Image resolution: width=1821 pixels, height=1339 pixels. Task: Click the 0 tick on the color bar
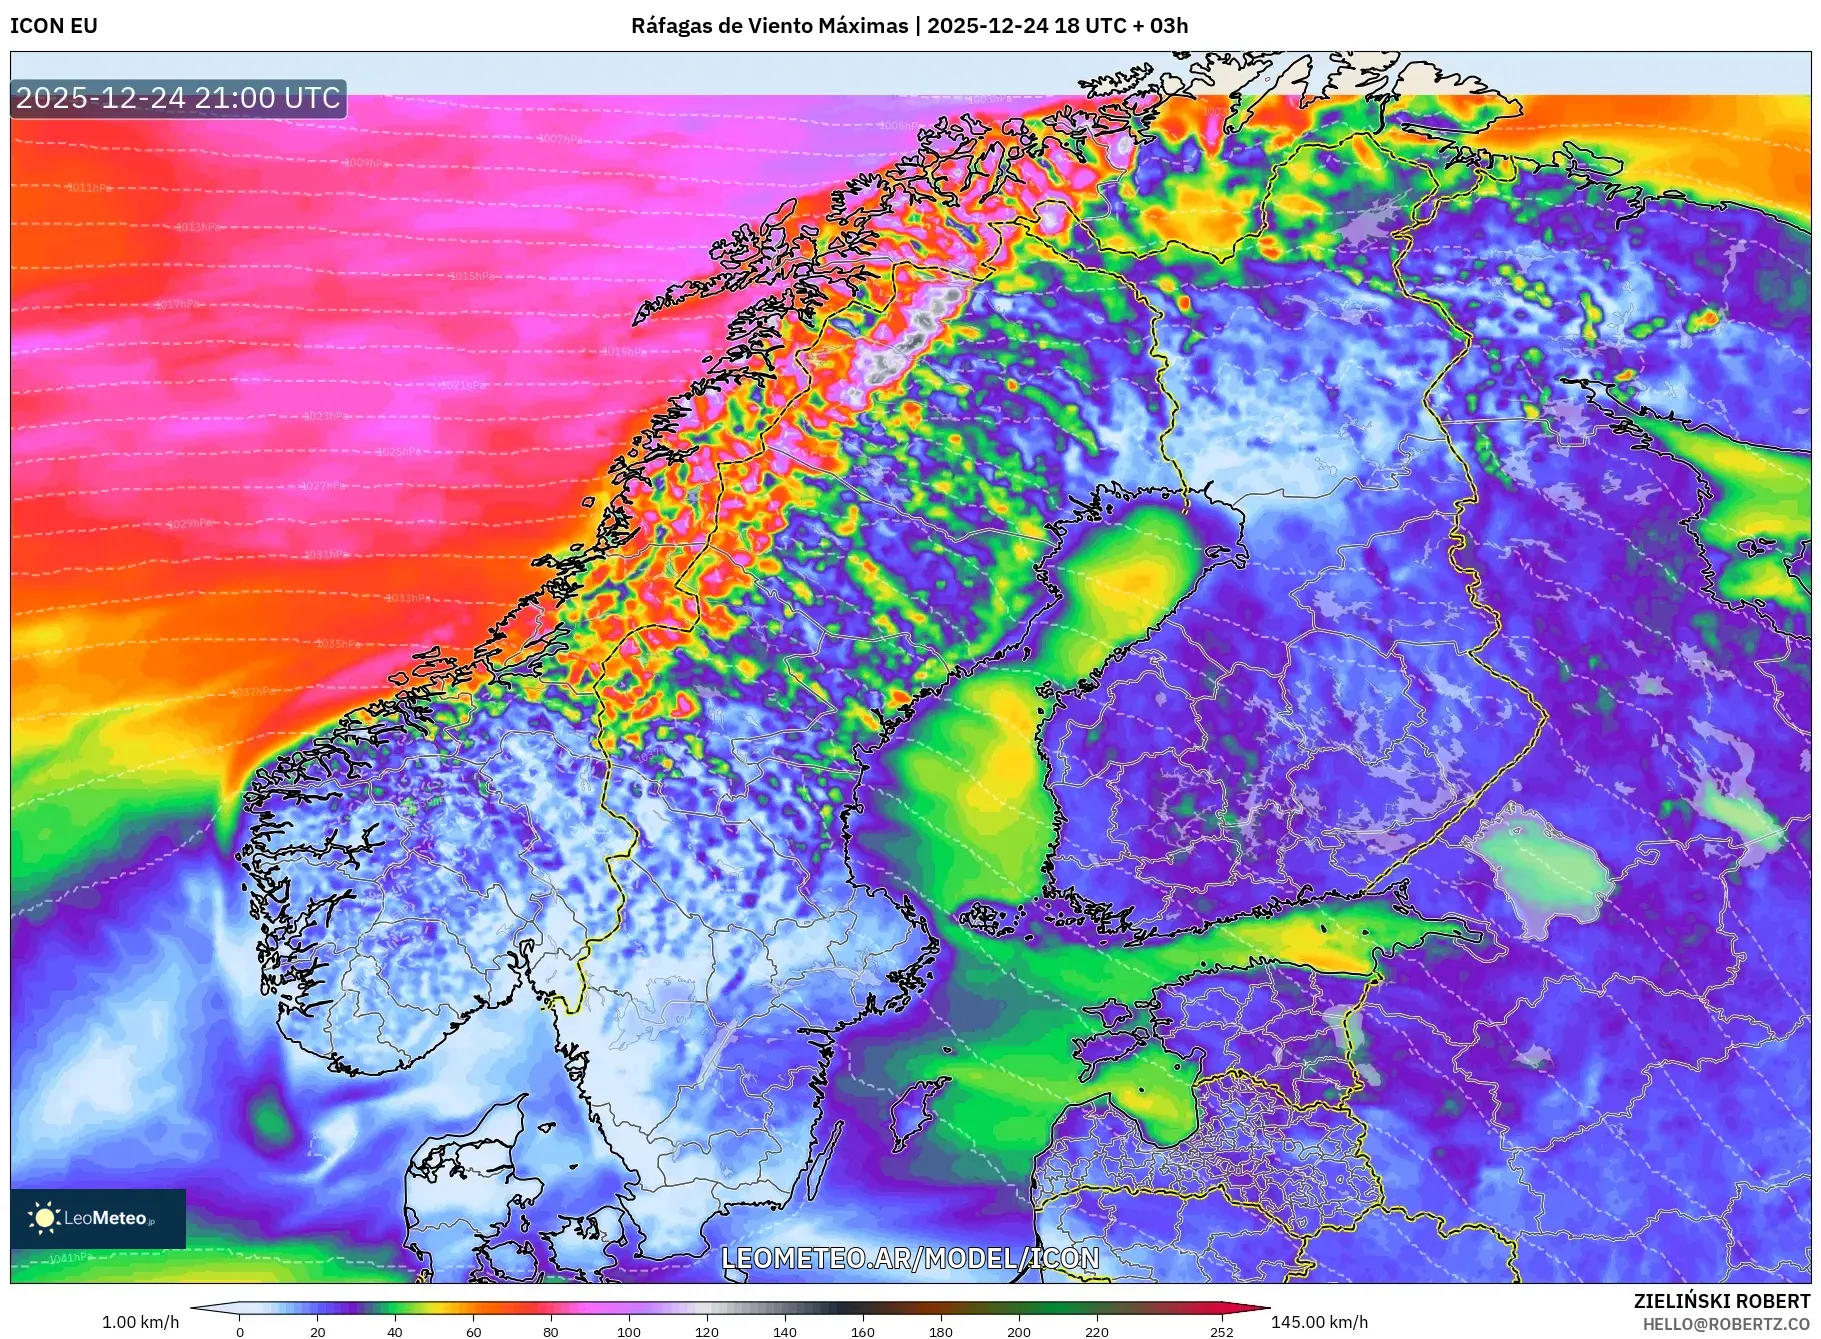click(x=240, y=1331)
